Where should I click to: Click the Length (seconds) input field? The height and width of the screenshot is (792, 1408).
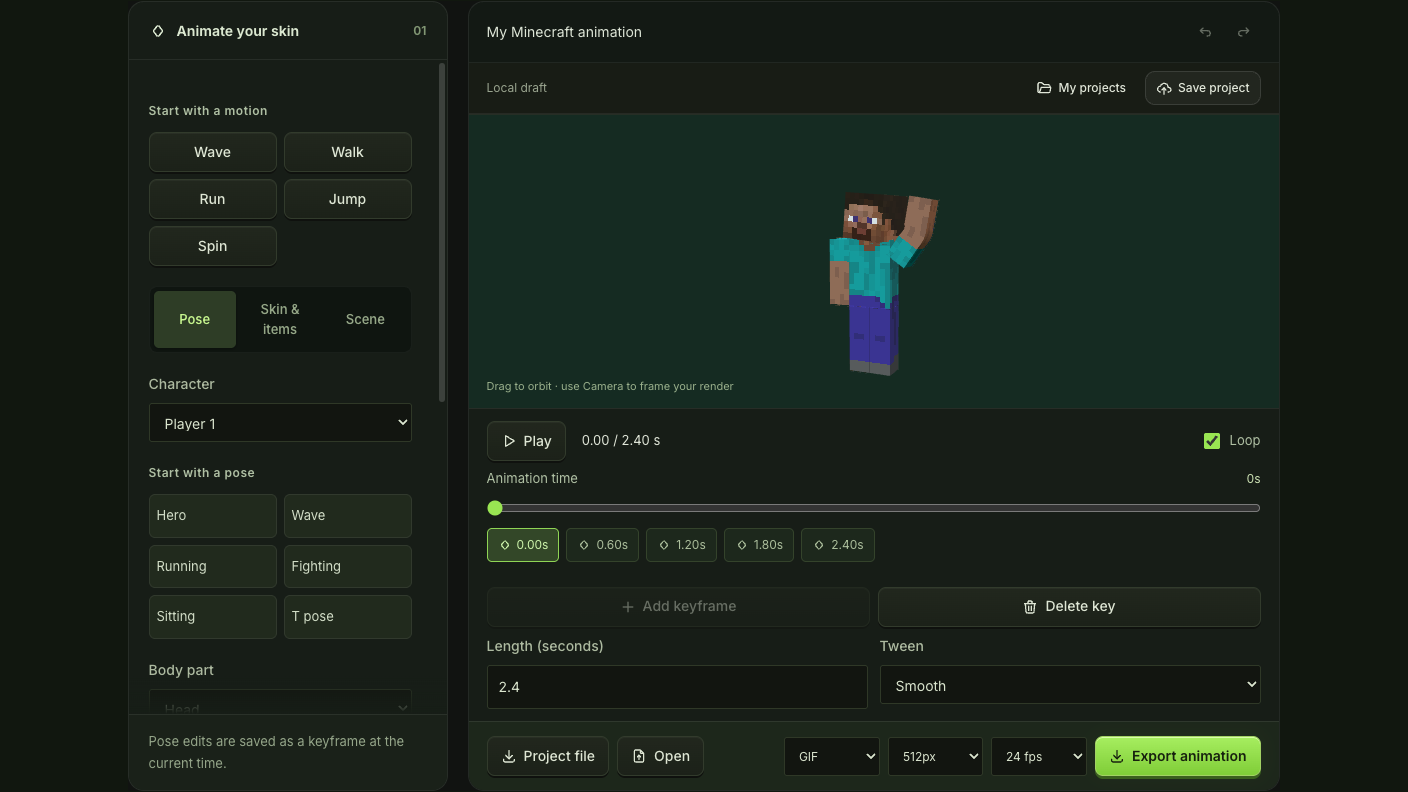(x=677, y=687)
